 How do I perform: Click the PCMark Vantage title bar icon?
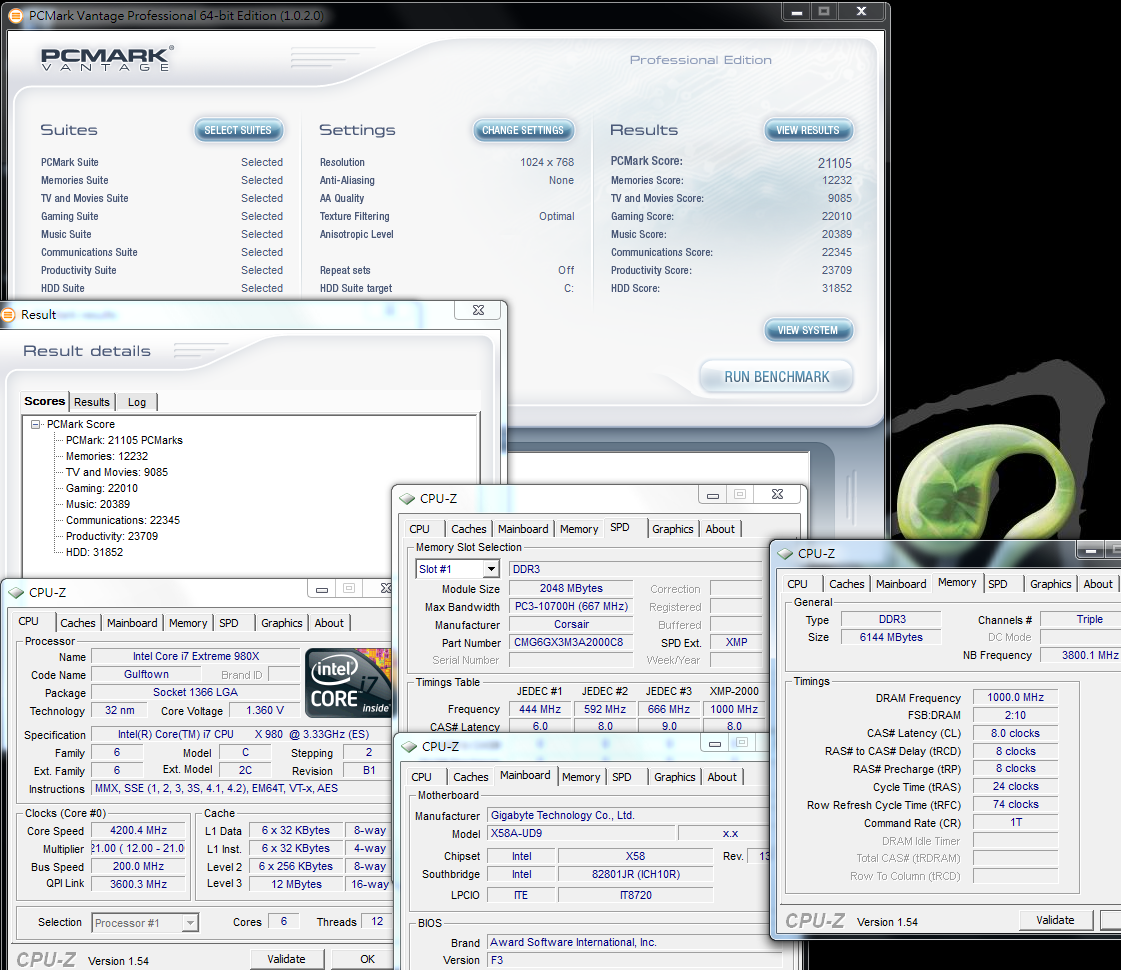[15, 15]
